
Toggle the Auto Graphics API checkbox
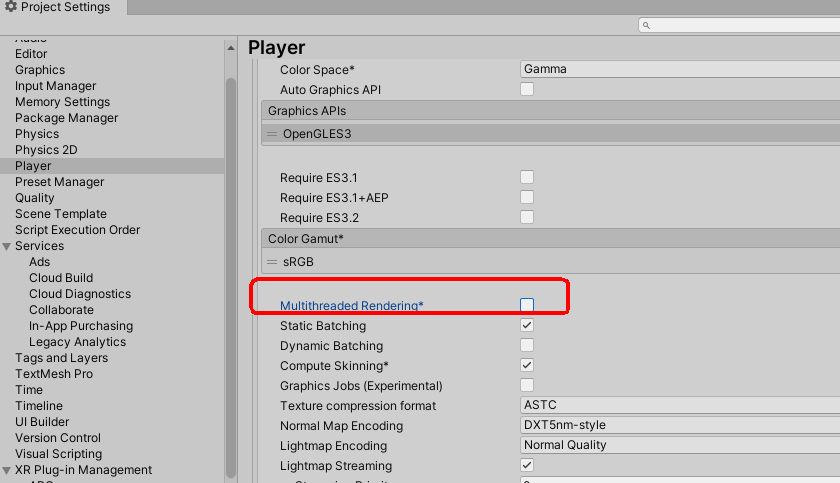[x=527, y=89]
